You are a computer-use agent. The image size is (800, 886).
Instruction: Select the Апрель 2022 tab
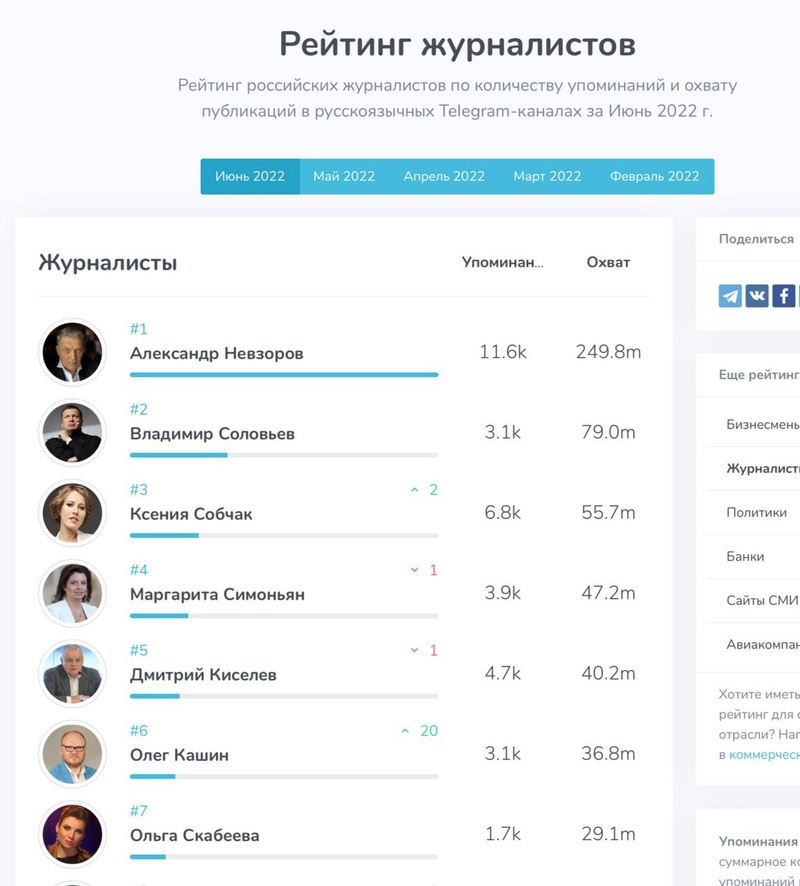click(x=444, y=176)
